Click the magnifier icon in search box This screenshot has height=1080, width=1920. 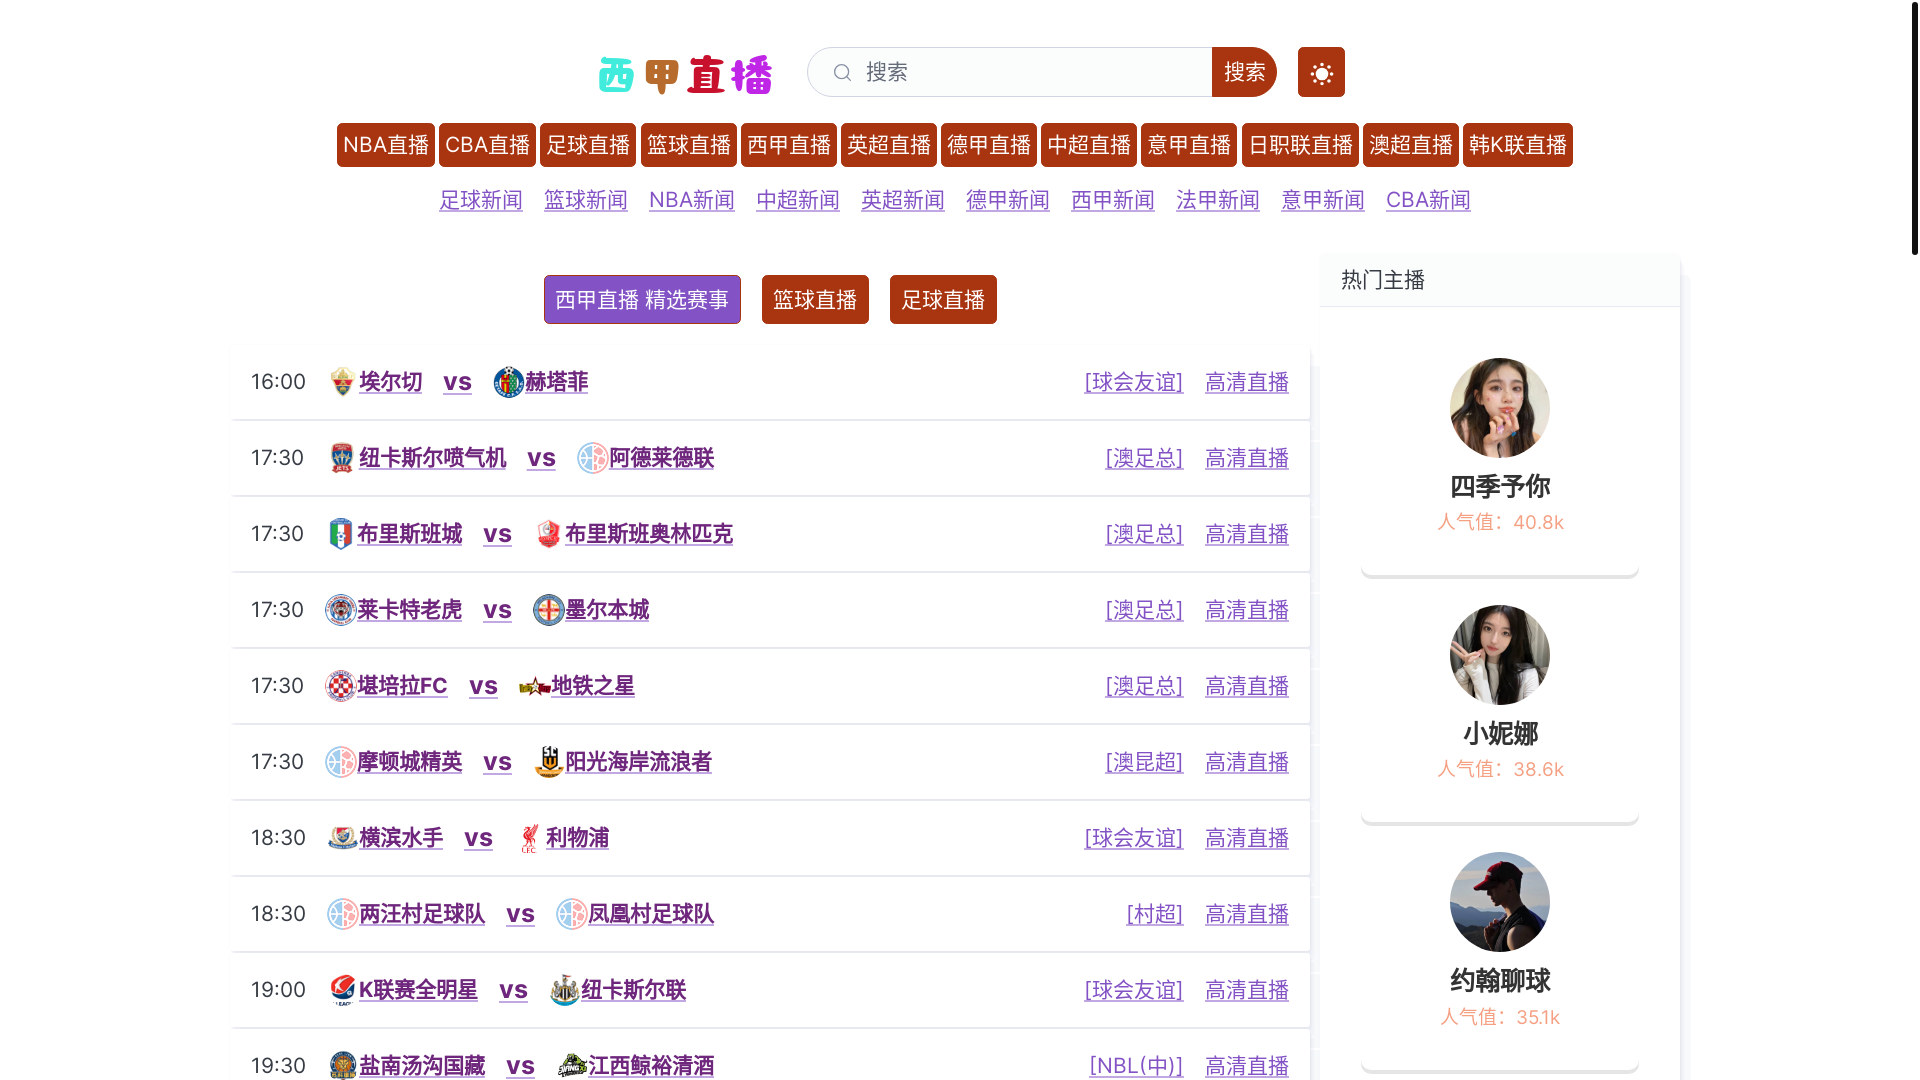point(842,72)
